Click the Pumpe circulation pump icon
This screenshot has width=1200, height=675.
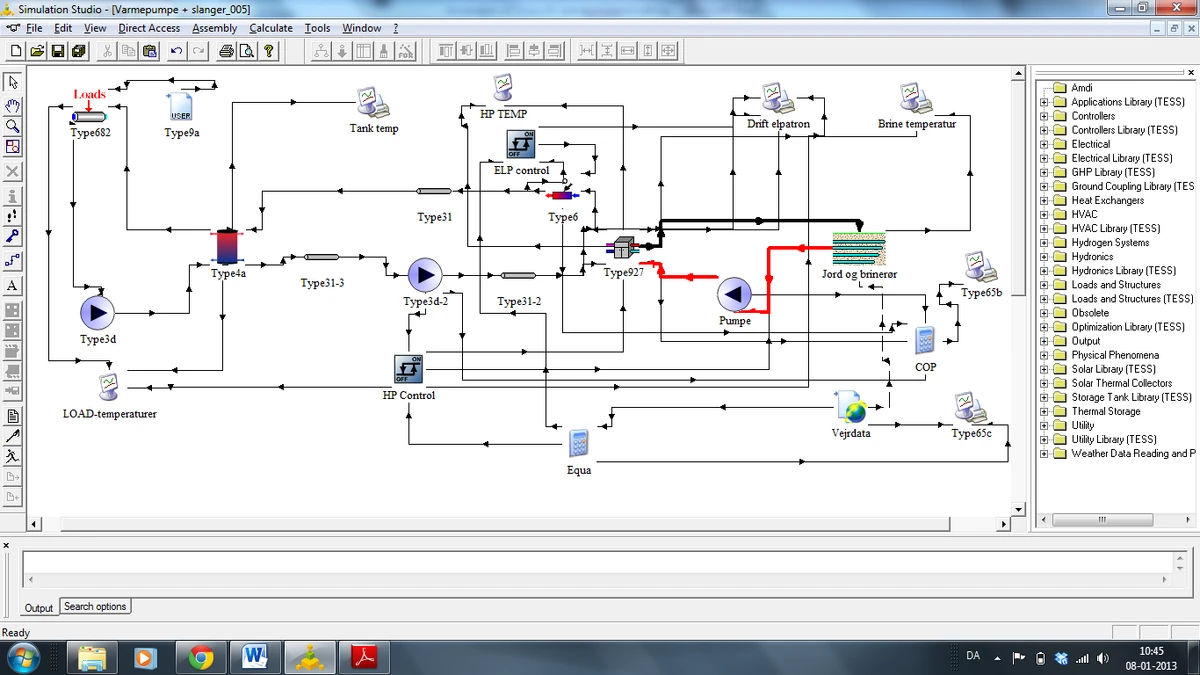pos(734,295)
